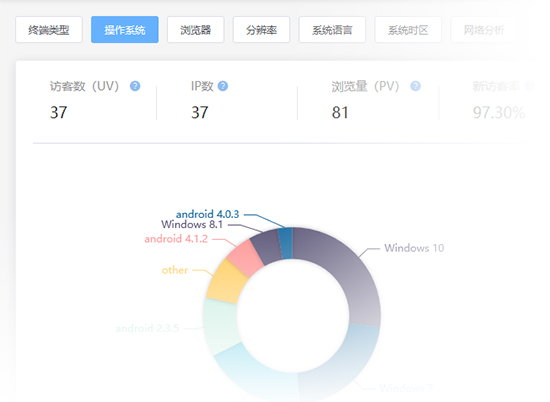Select the 操作系统 tab
The width and height of the screenshot is (550, 402).
(125, 30)
